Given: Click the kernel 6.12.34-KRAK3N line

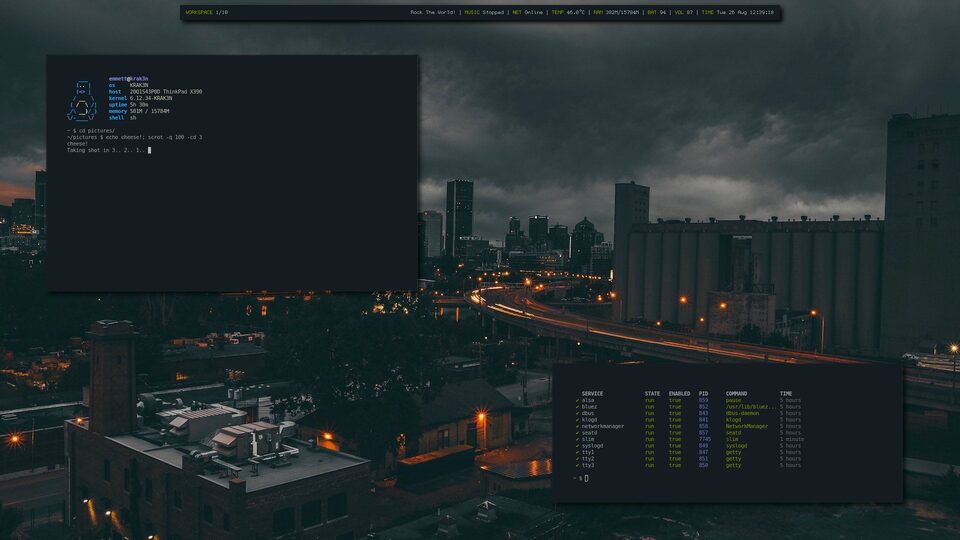Looking at the screenshot, I should tap(140, 98).
